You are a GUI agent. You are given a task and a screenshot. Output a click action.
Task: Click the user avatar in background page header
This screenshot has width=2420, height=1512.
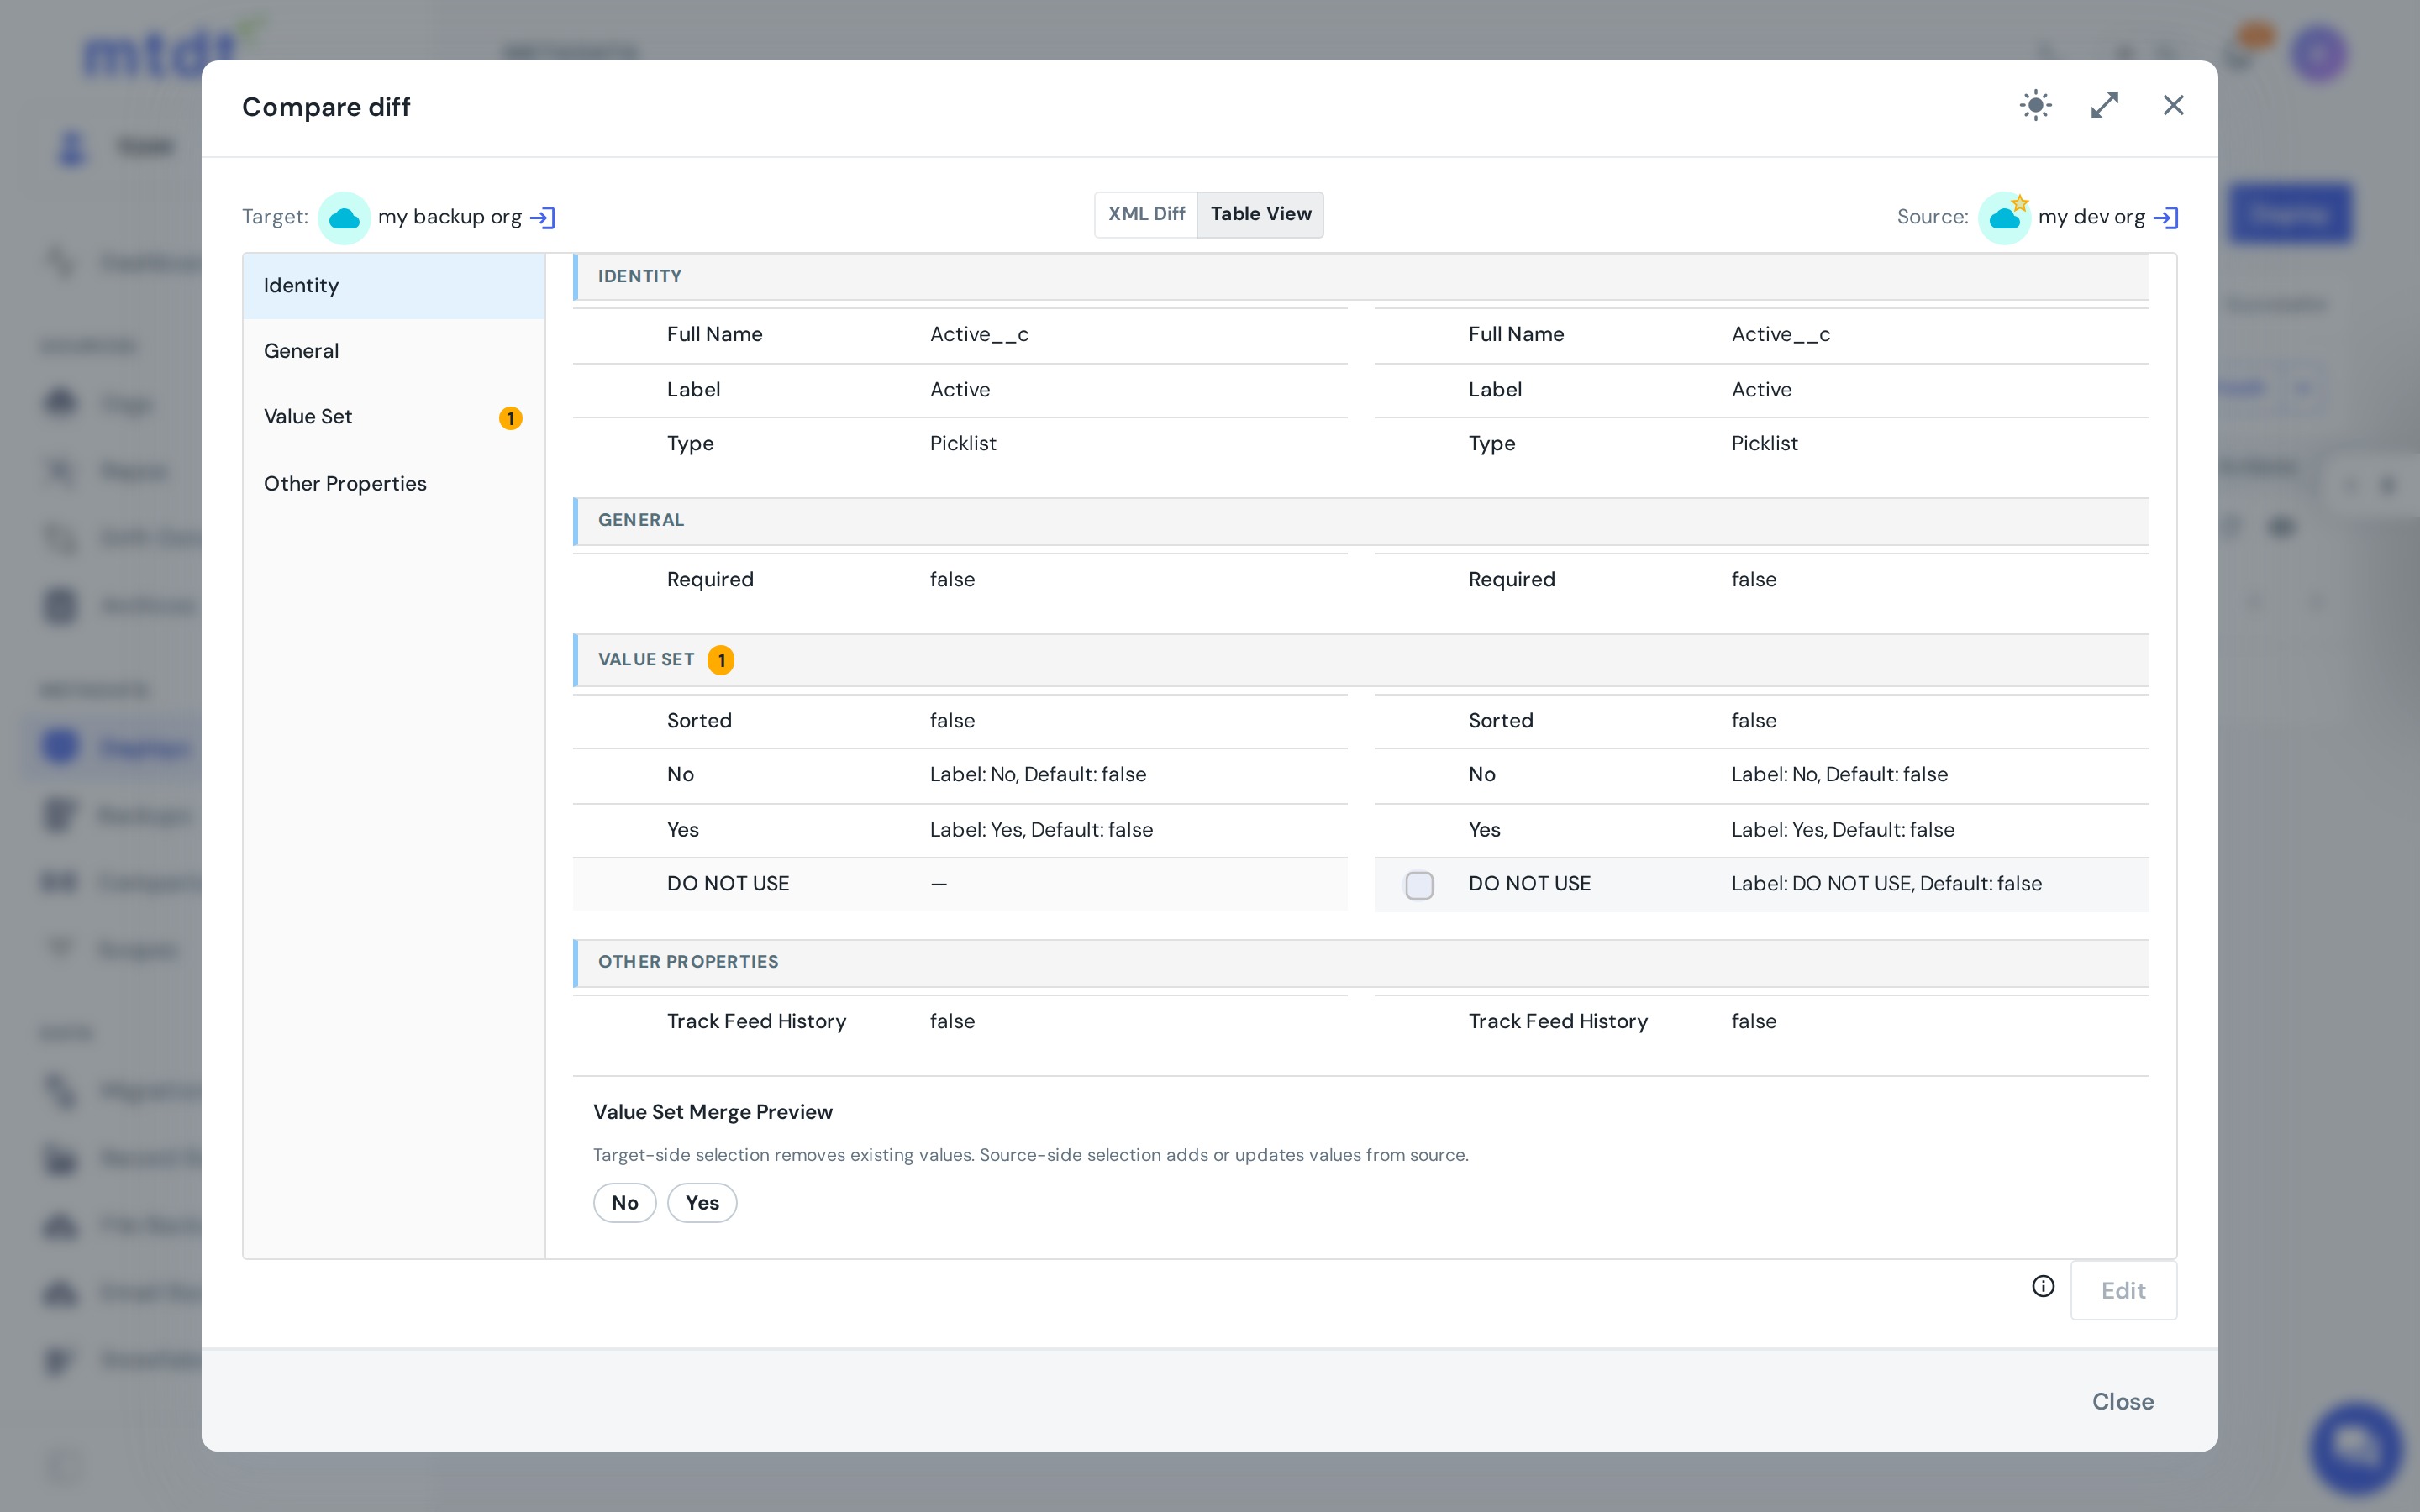coord(2320,52)
